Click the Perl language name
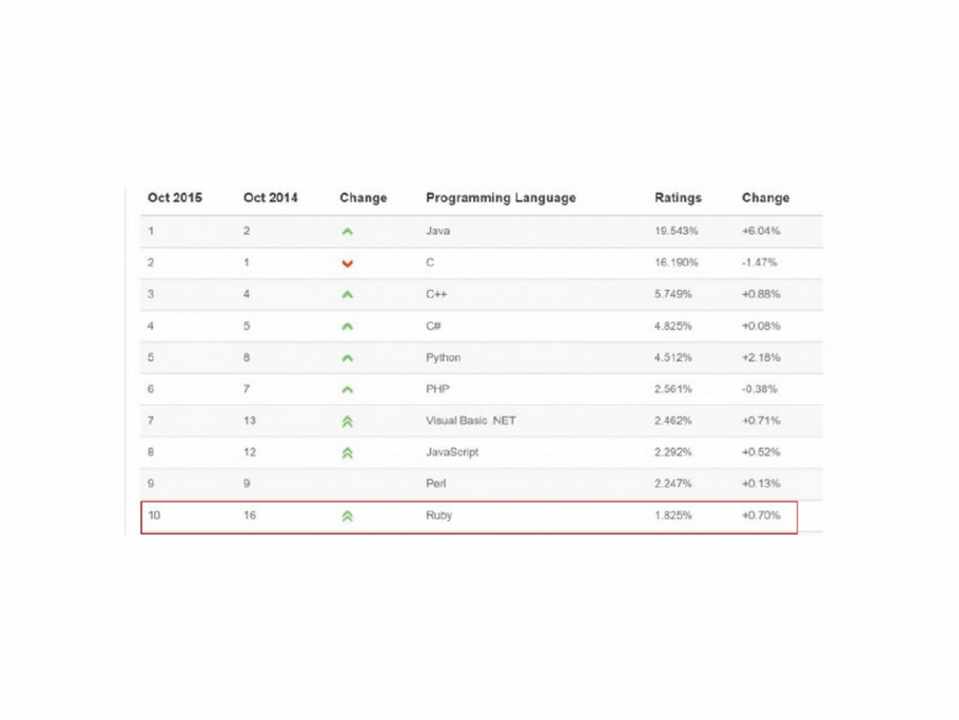Image resolution: width=959 pixels, height=720 pixels. [x=435, y=484]
